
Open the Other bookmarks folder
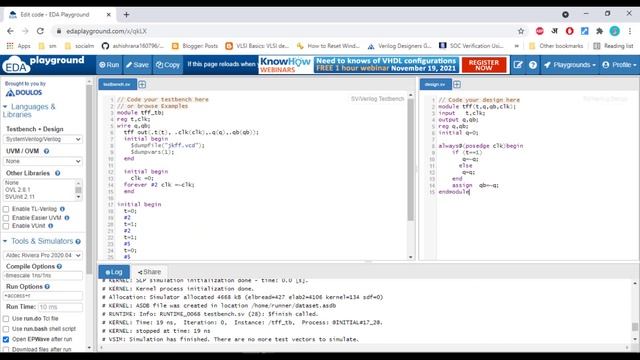point(556,46)
